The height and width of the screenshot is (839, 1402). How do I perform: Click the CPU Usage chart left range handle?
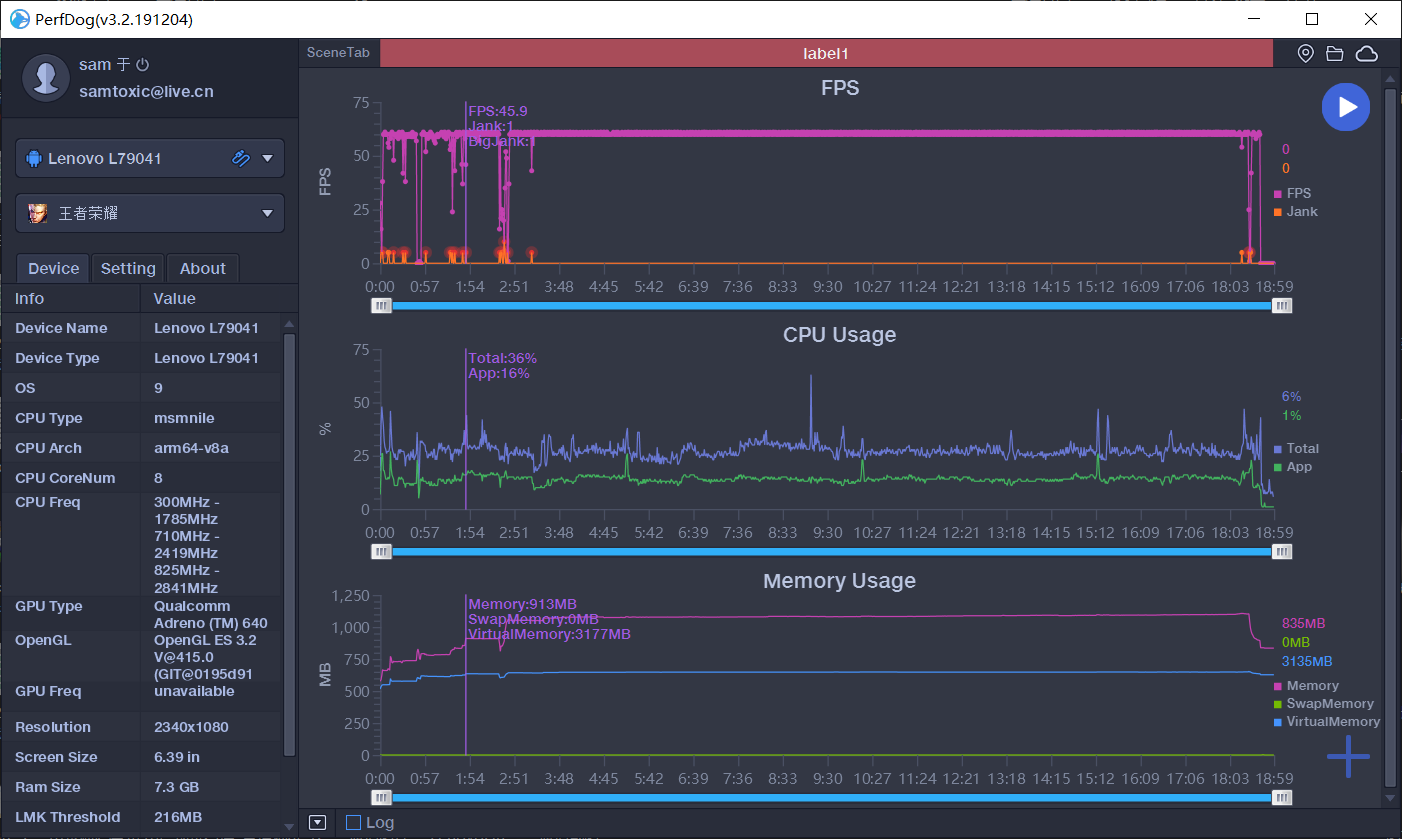[x=381, y=552]
